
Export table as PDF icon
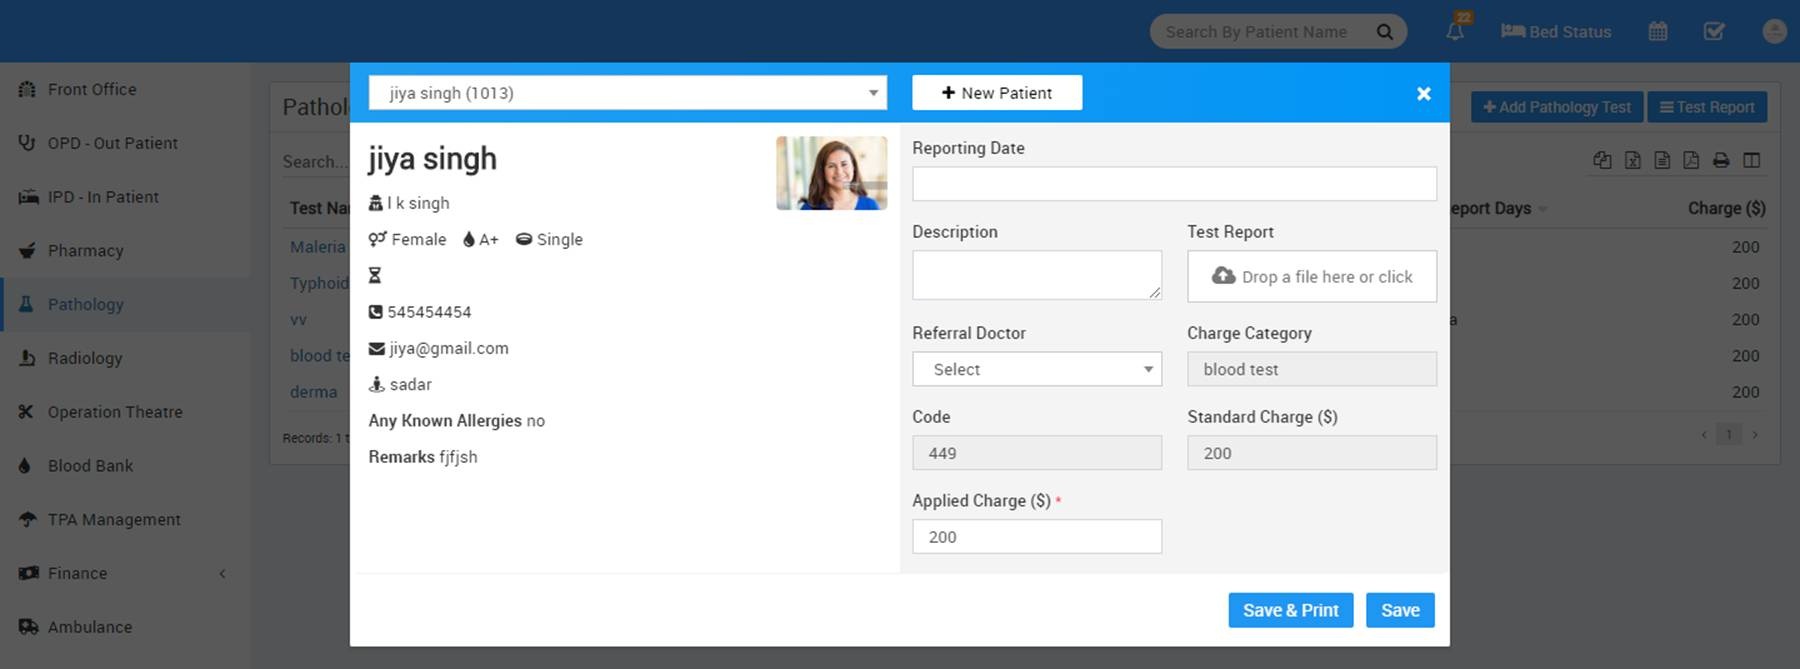[x=1691, y=160]
